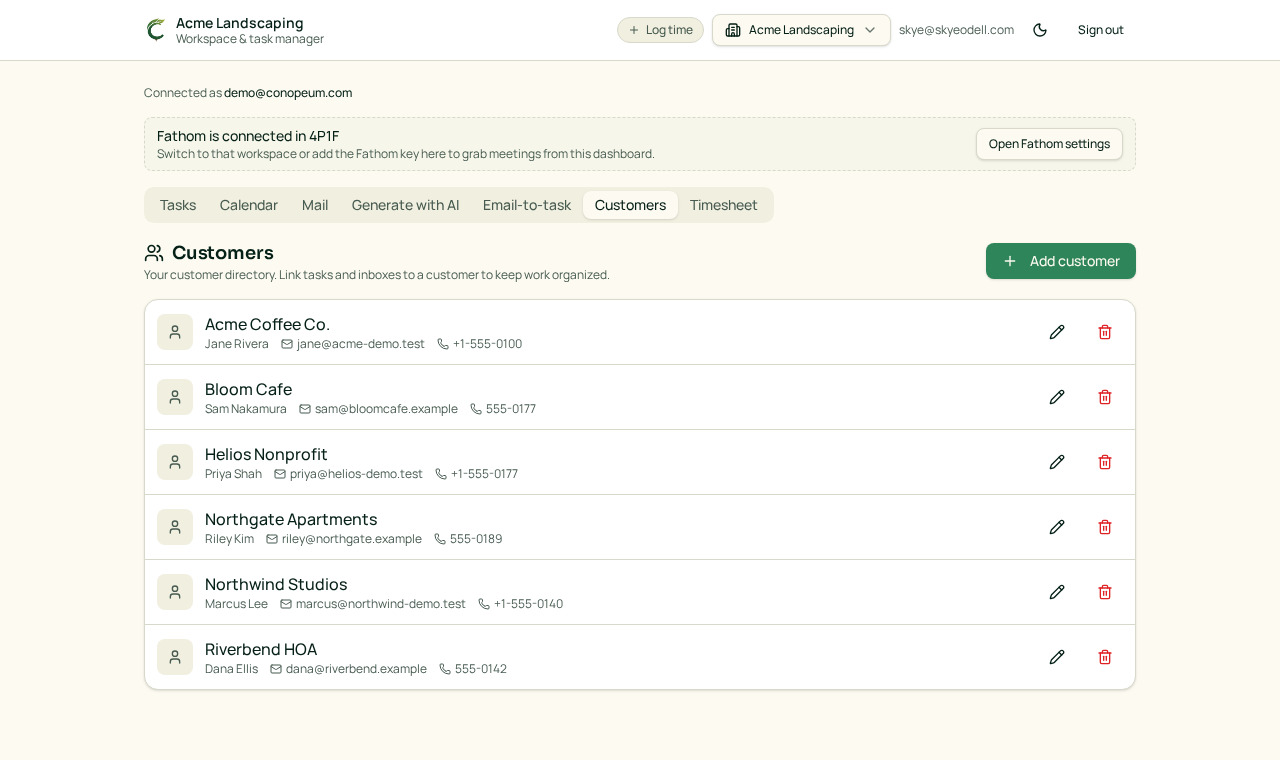Open the Calendar tab
Screen dimensions: 1280x760
[249, 205]
